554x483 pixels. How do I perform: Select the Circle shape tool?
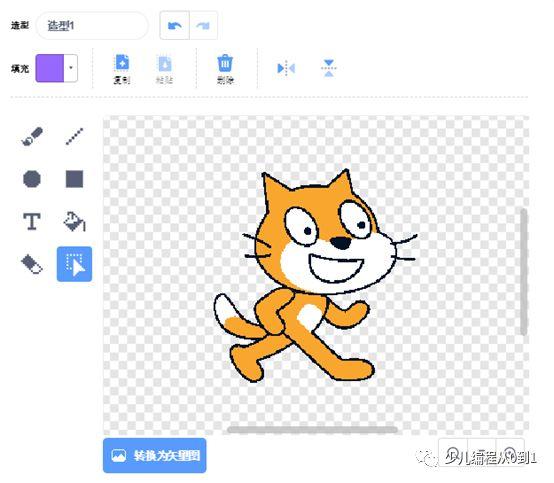(x=32, y=179)
